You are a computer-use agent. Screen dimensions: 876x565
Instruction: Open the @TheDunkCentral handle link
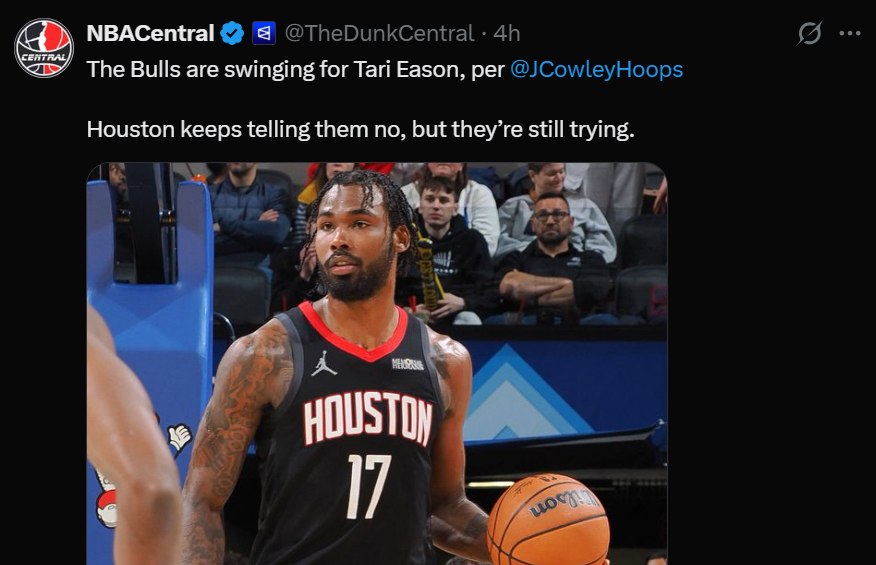tap(379, 34)
